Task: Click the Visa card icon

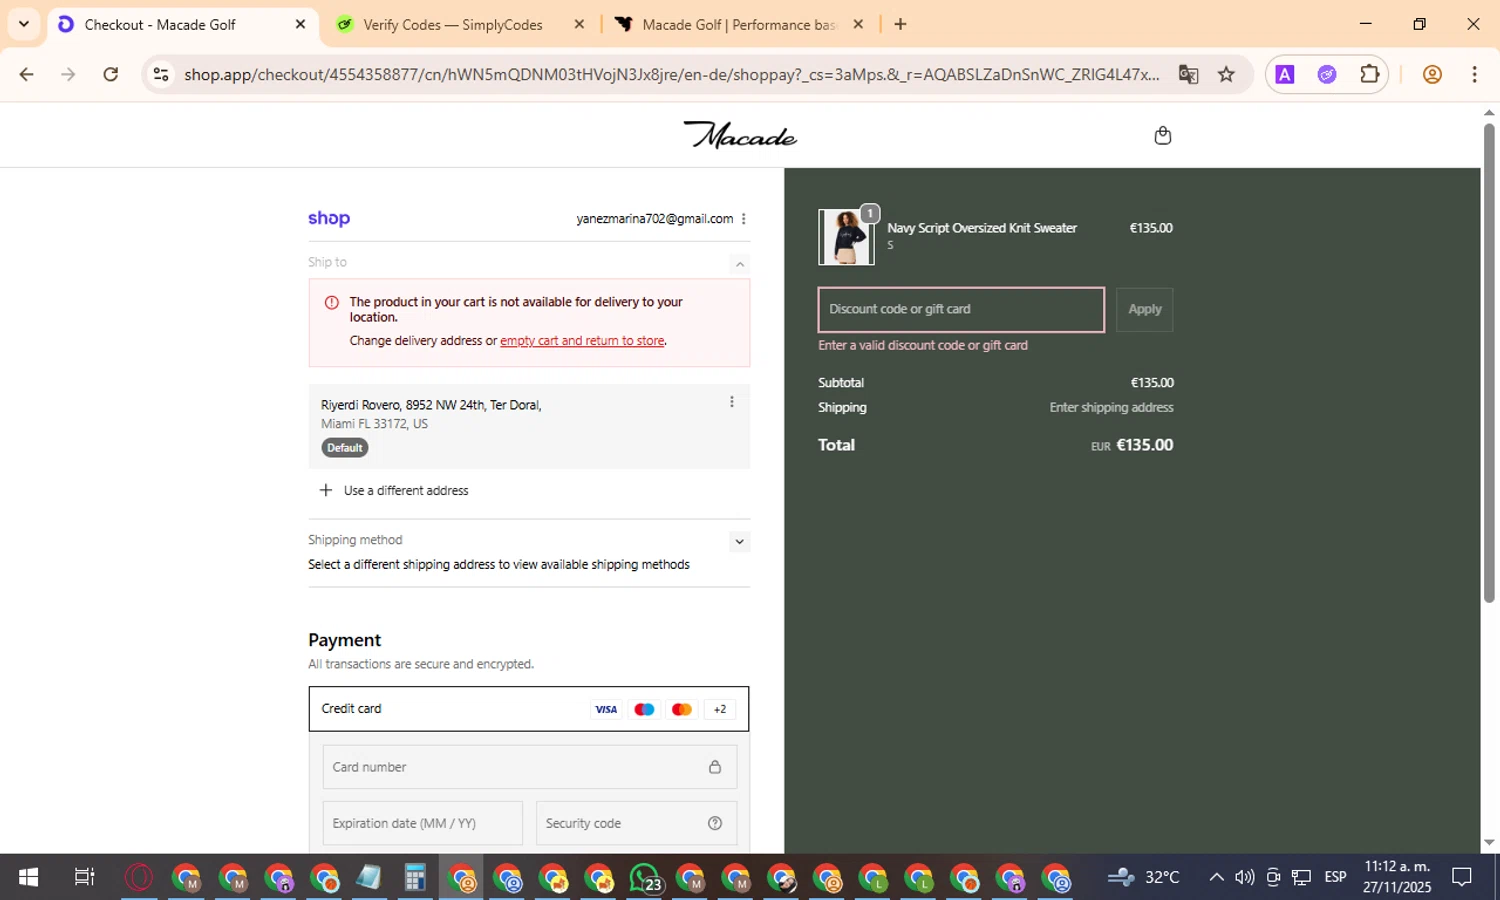Action: pos(606,709)
